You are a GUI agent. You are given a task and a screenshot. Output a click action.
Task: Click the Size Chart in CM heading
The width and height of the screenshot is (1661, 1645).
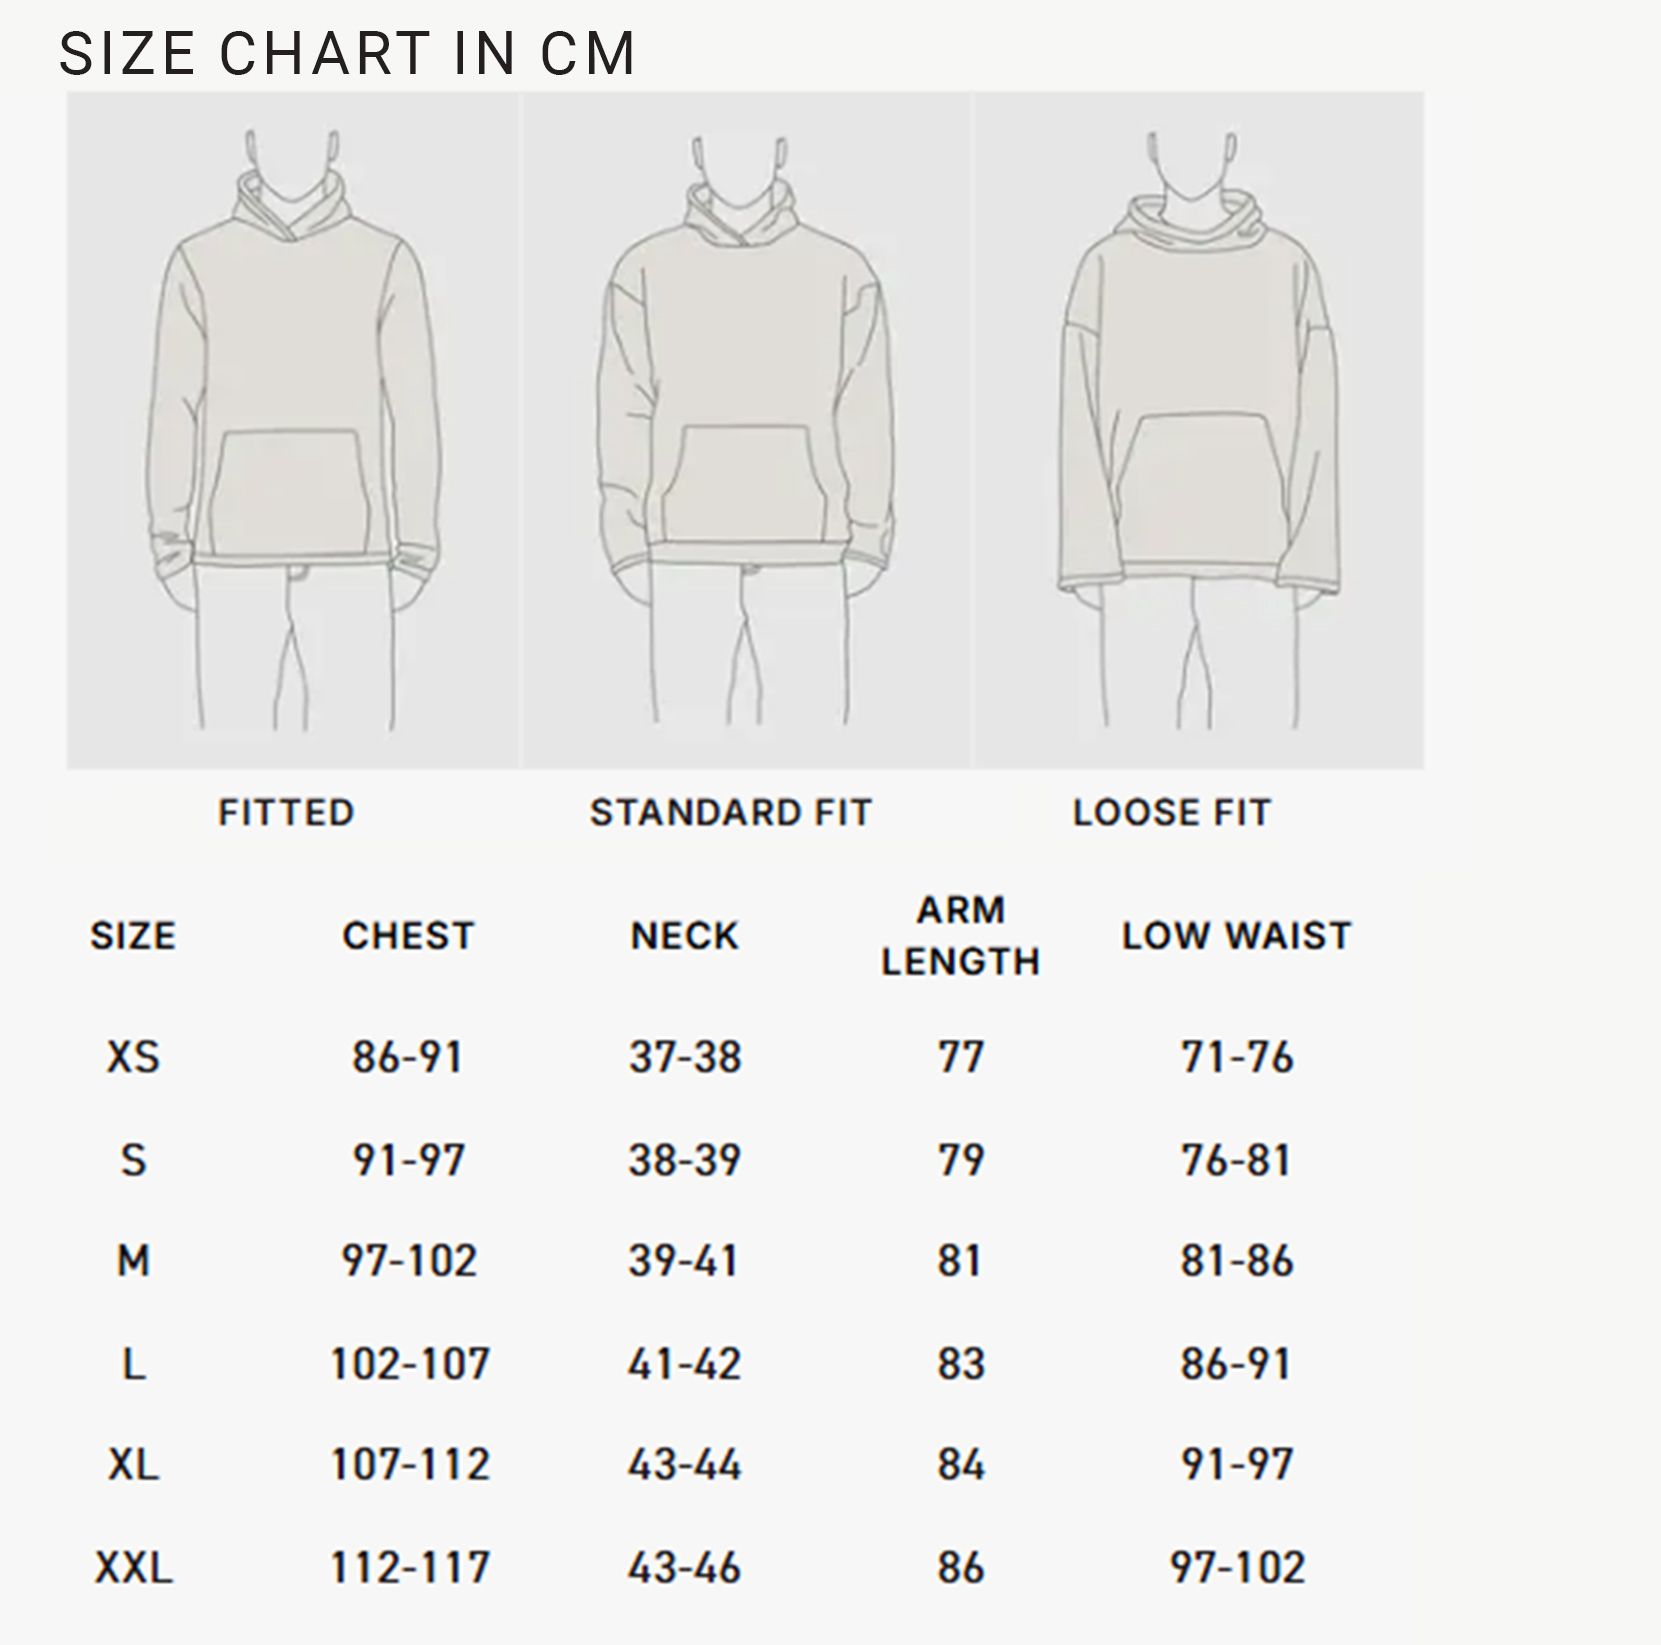[347, 53]
